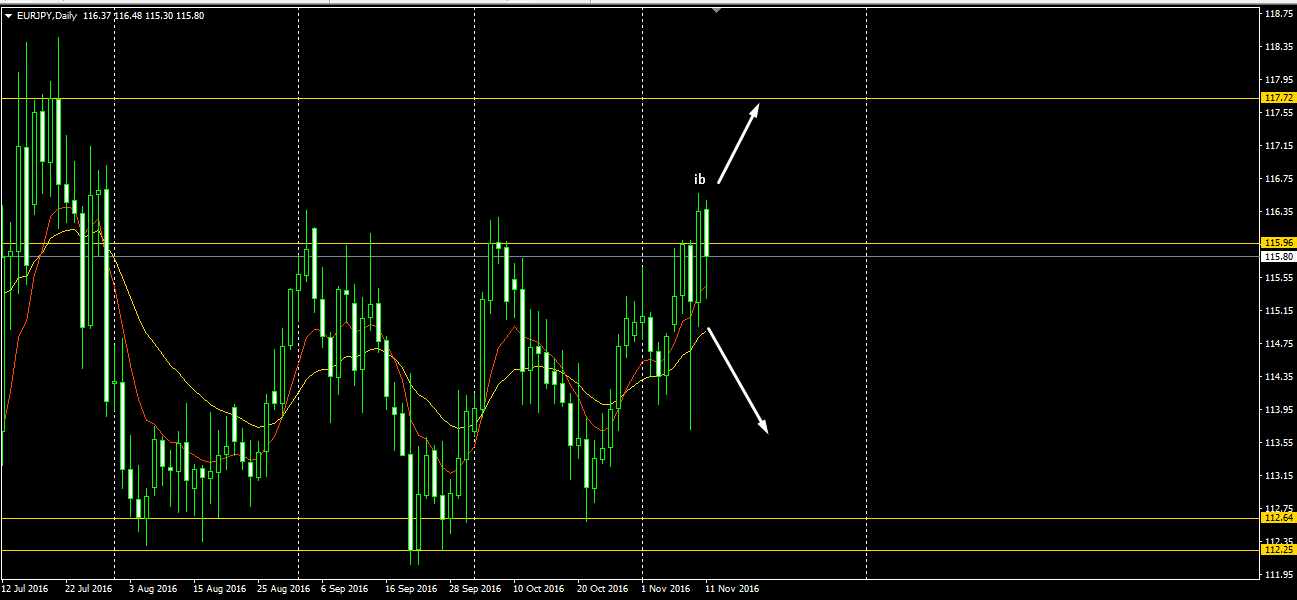Click the 114.35 price axis value

(1278, 377)
